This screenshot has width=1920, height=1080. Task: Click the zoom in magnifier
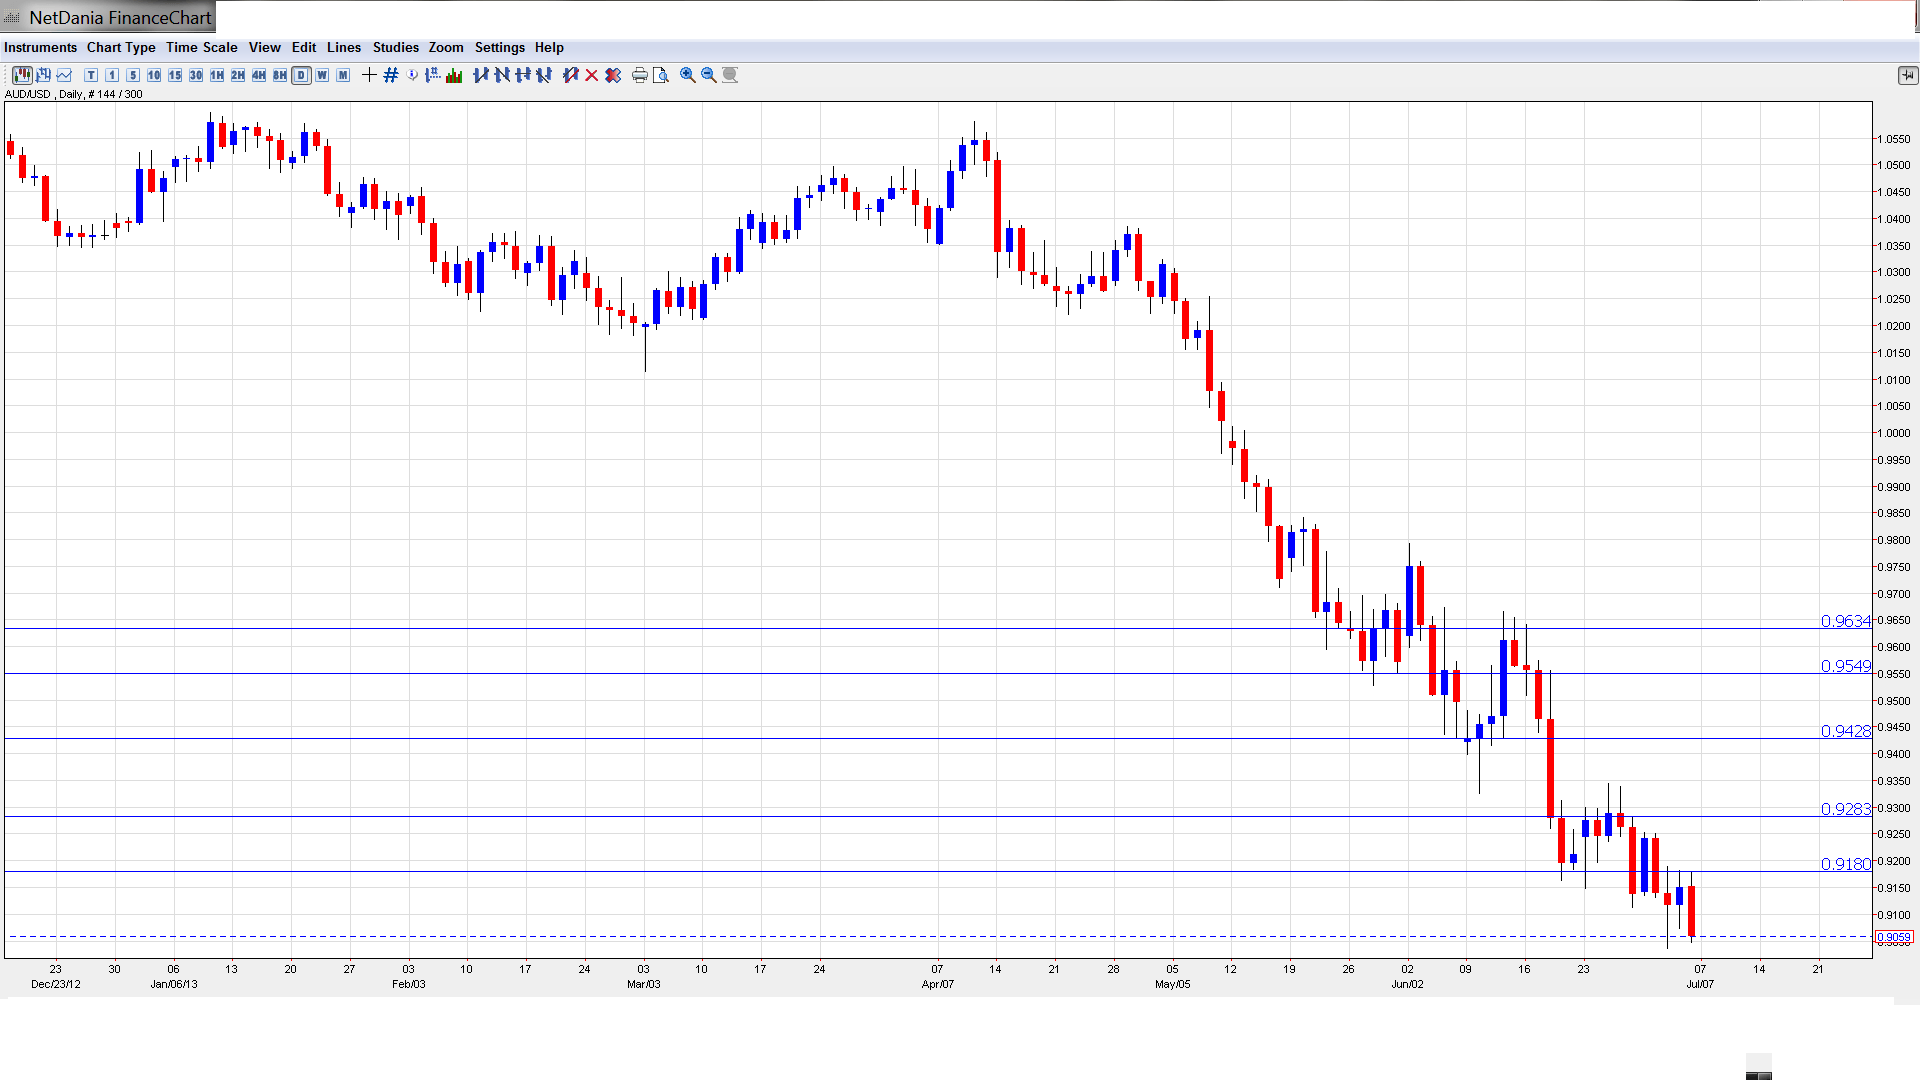pos(688,75)
